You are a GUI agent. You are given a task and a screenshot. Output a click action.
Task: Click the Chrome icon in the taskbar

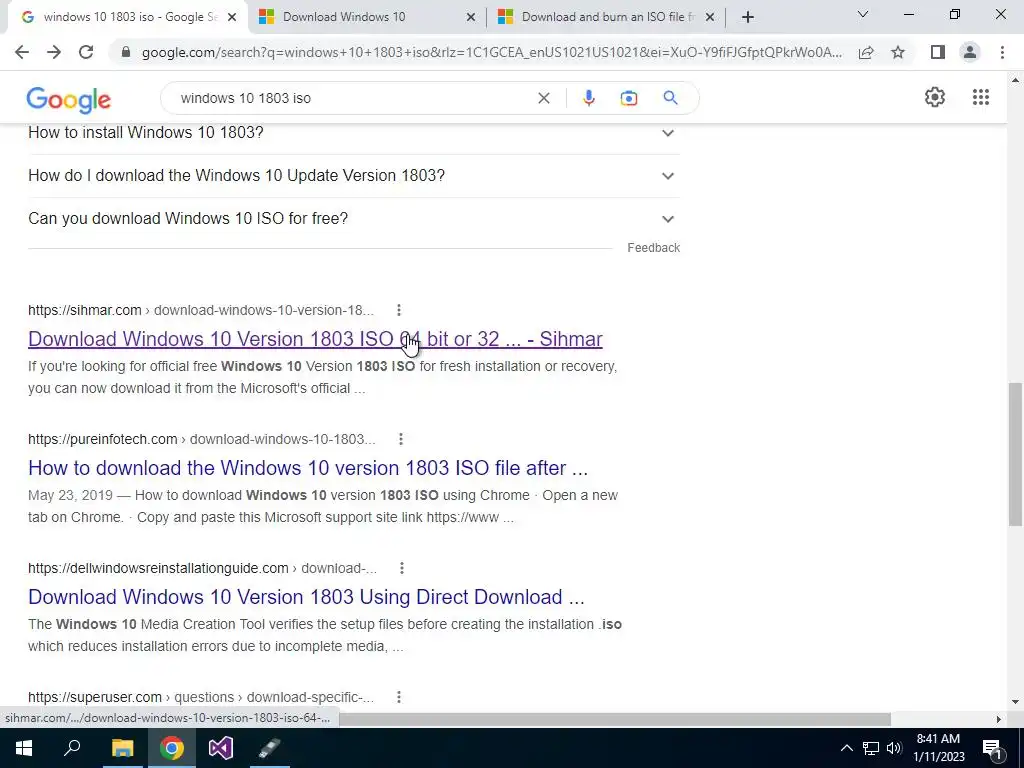(x=172, y=748)
